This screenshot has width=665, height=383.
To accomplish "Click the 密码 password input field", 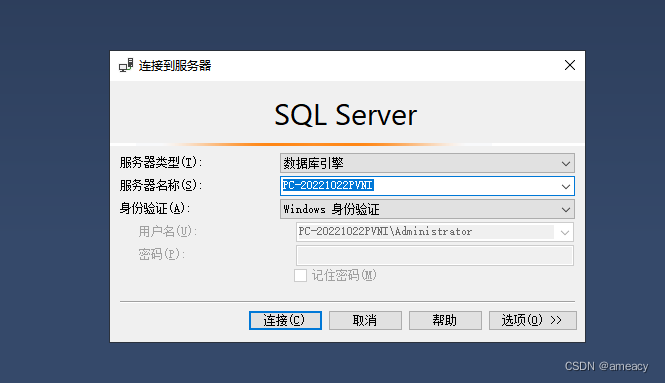I will (x=435, y=255).
